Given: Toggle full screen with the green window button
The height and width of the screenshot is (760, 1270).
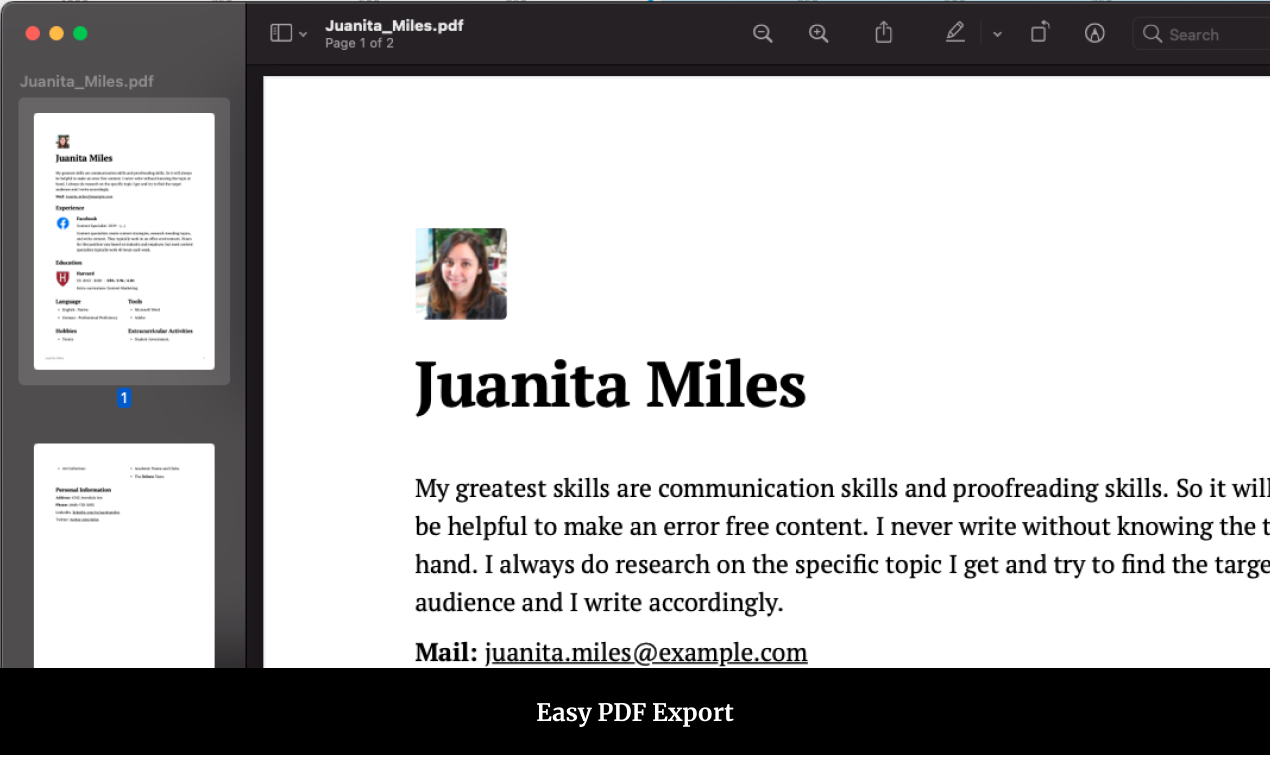Looking at the screenshot, I should pyautogui.click(x=82, y=33).
